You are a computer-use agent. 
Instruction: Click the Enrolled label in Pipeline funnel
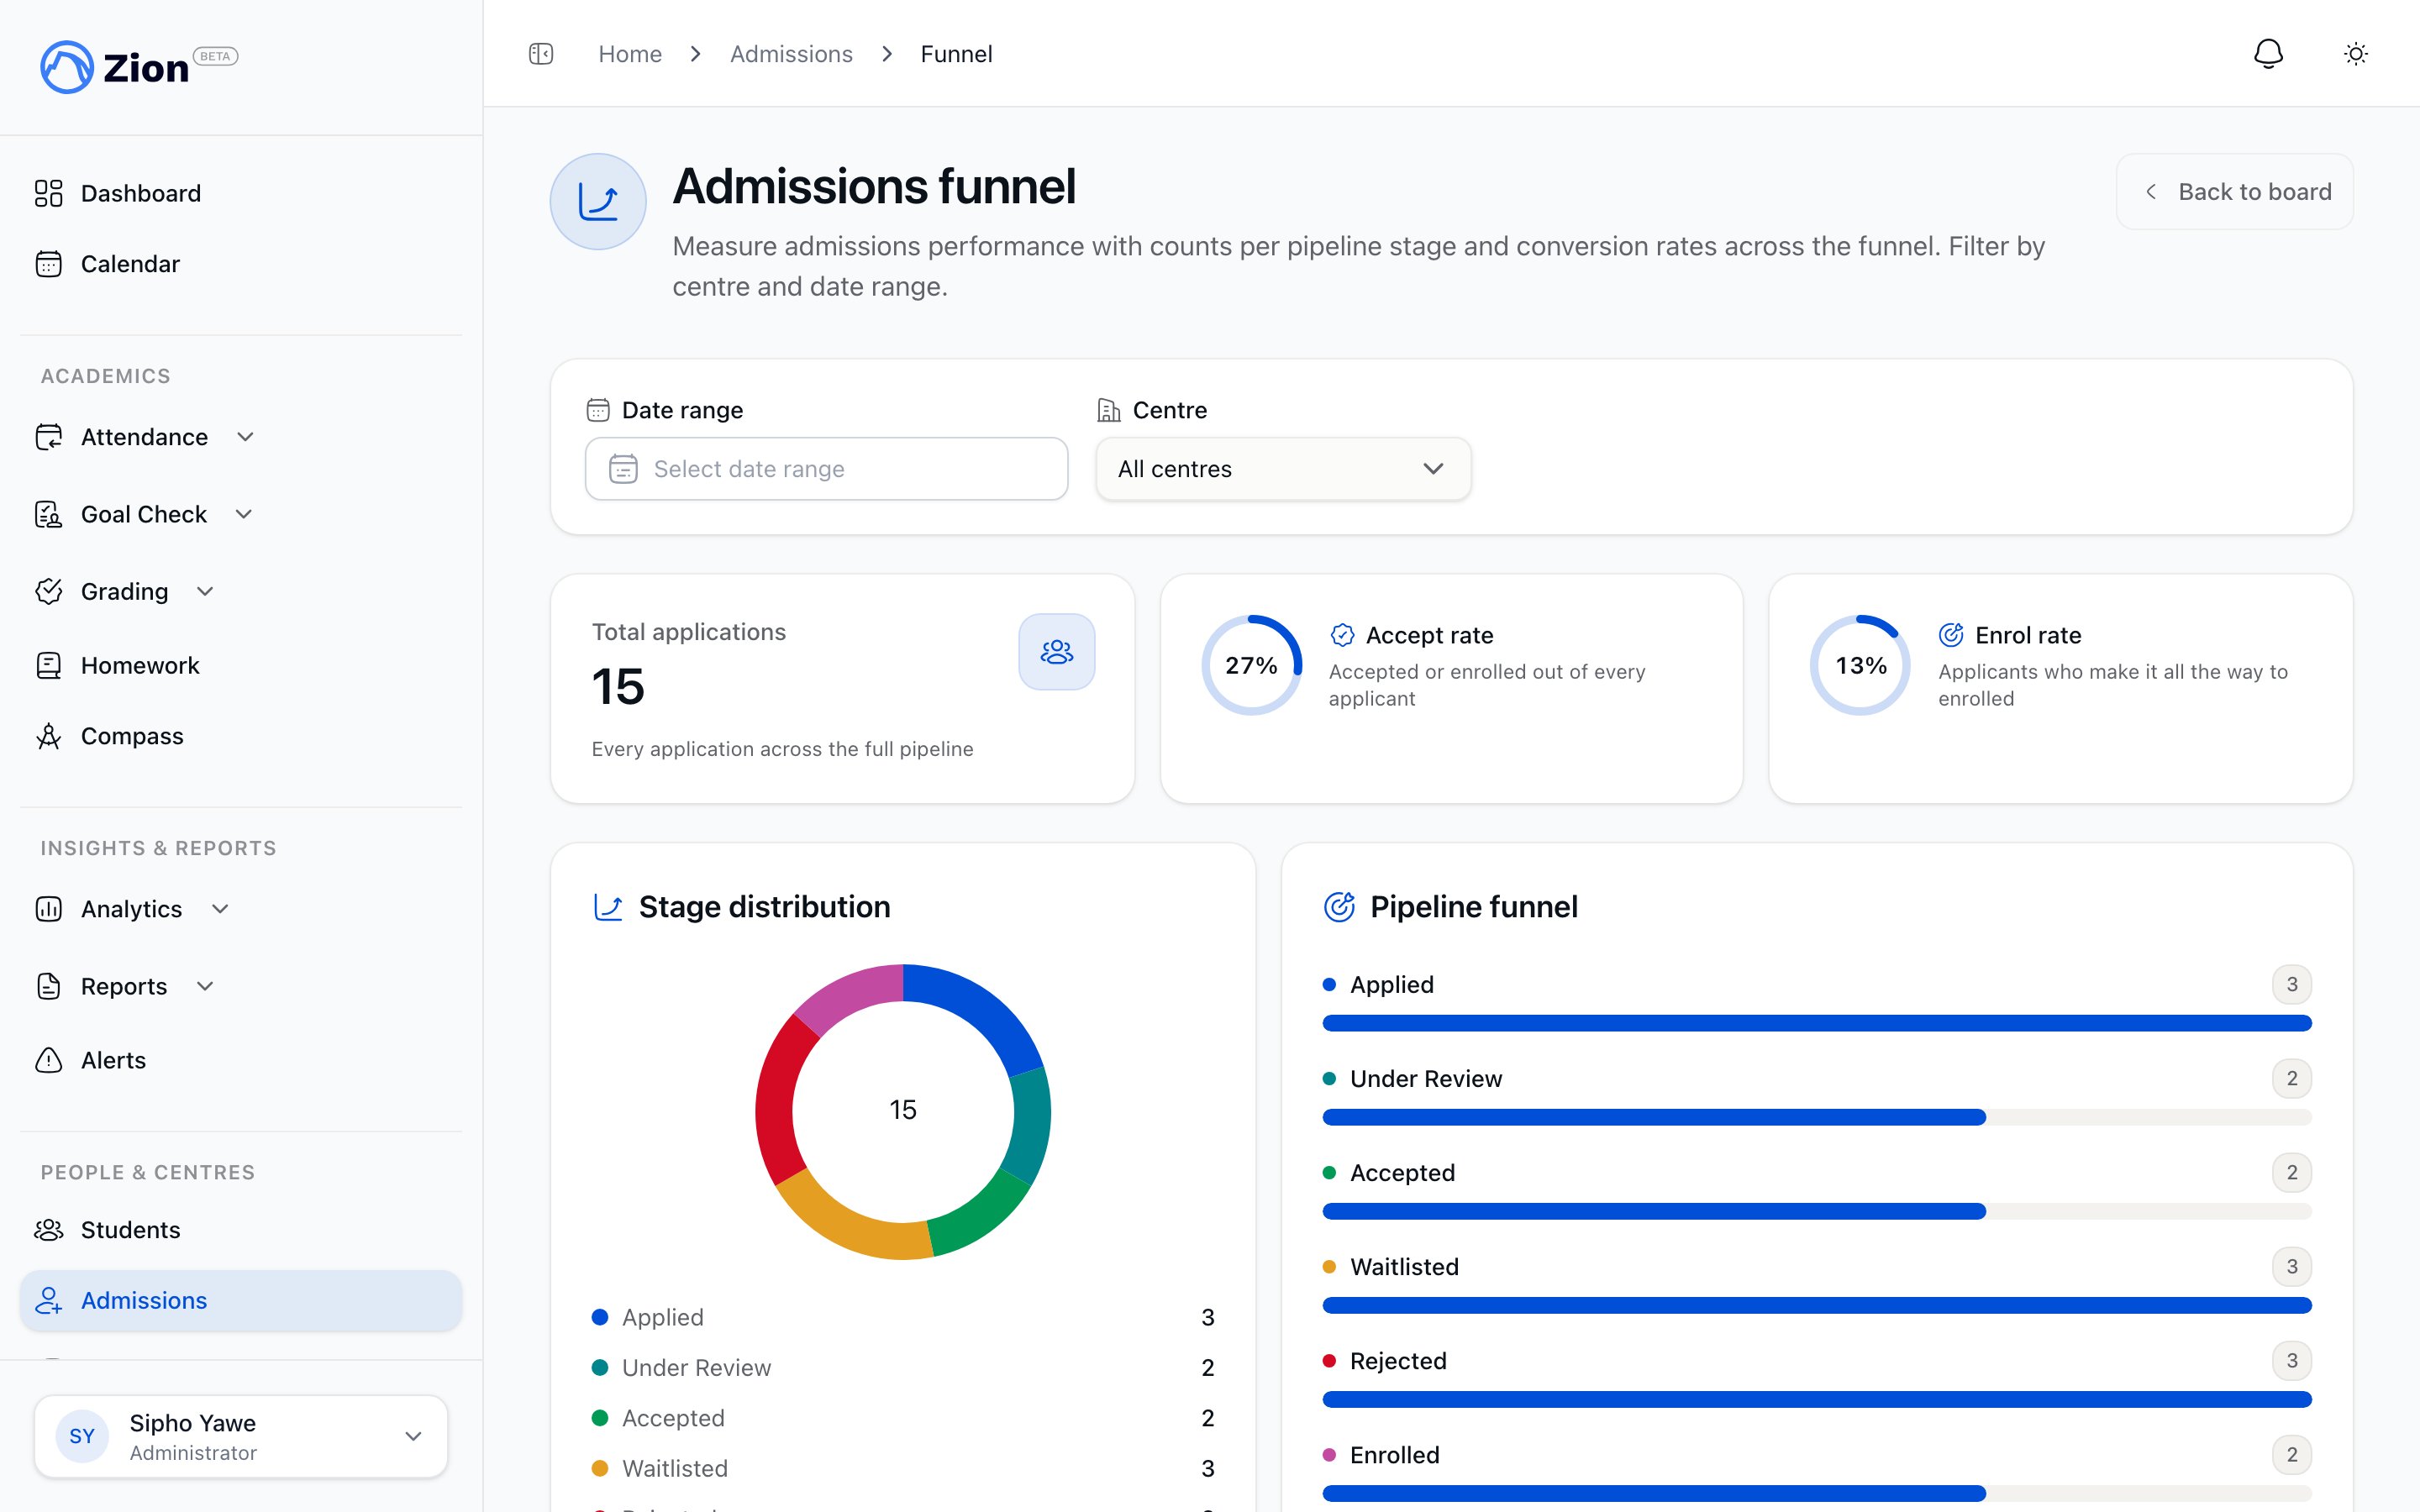tap(1394, 1455)
